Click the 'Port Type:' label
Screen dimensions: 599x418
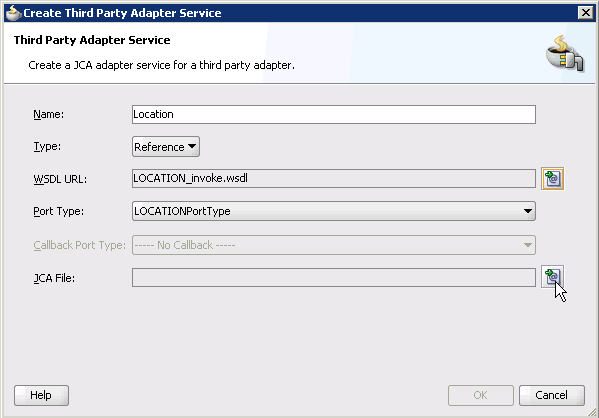tap(58, 211)
